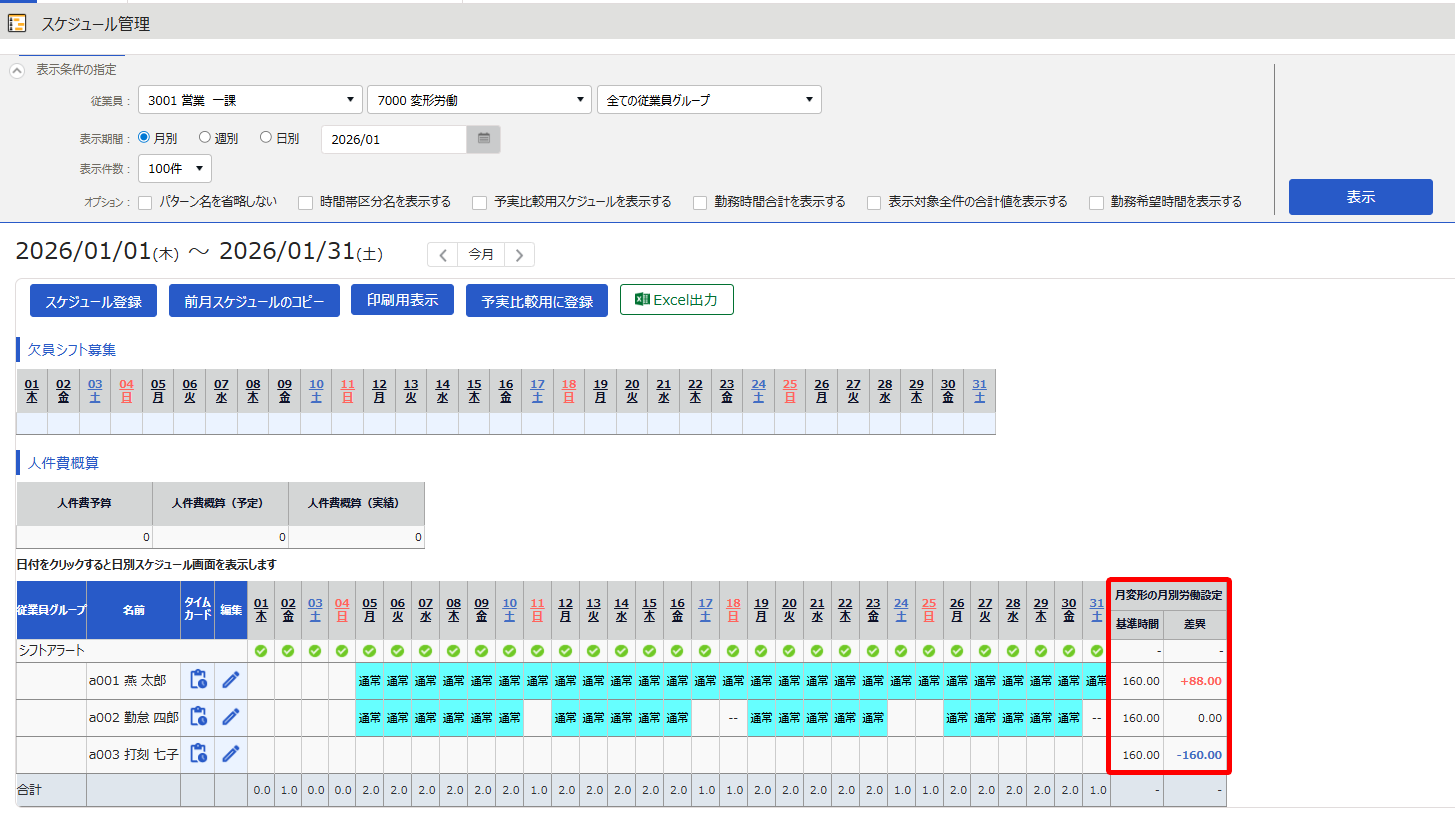Image resolution: width=1455 pixels, height=827 pixels.
Task: Enable 表示対象全件の合計値を表示する option
Action: coord(874,202)
